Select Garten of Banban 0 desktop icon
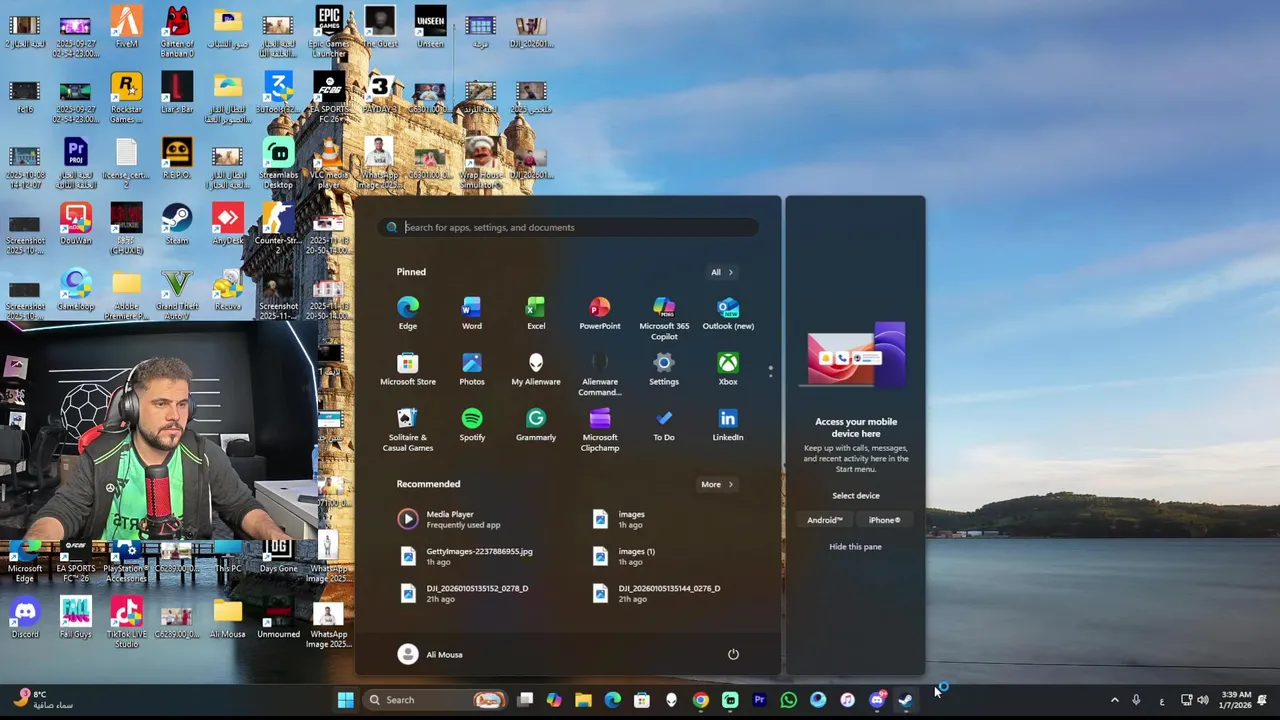Screen dimensions: 1280x720 [177, 32]
